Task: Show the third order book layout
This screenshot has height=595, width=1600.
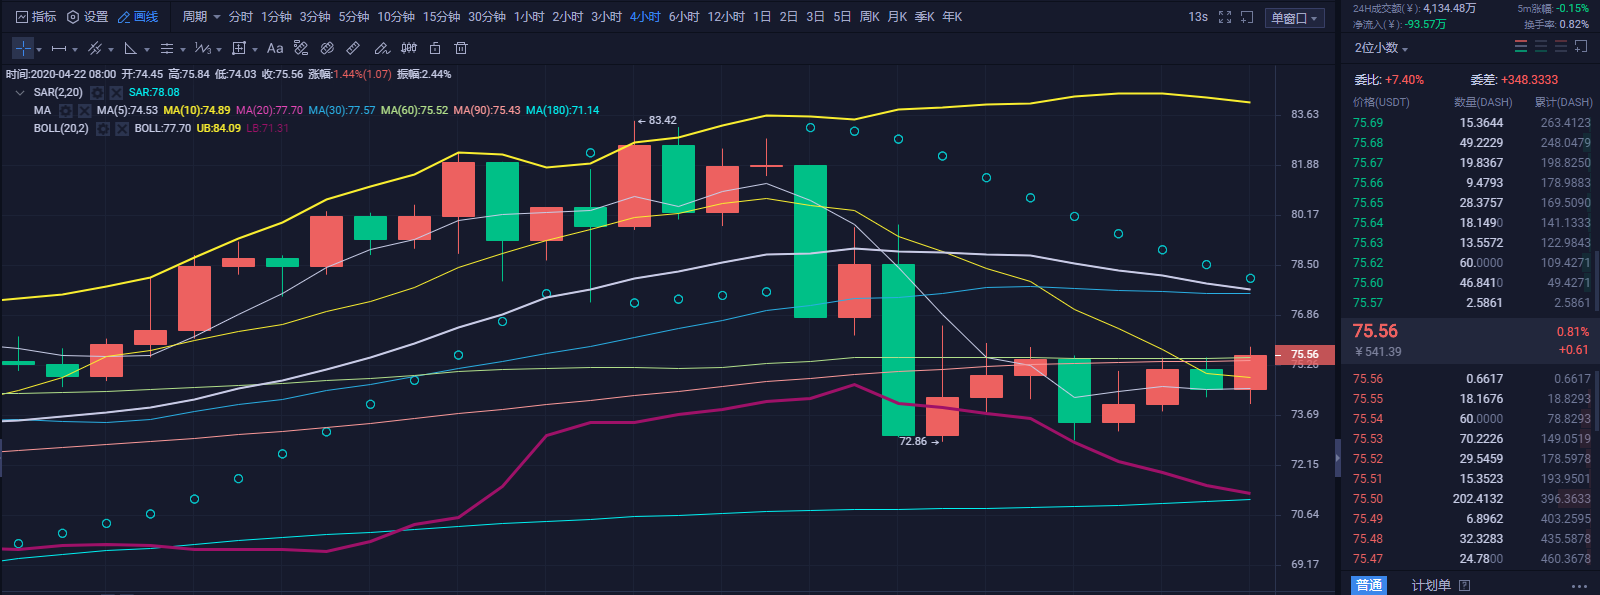Action: (1560, 47)
